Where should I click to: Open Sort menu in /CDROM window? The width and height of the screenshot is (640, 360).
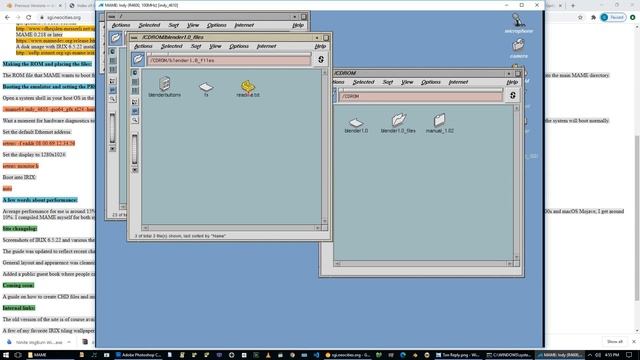pos(388,82)
